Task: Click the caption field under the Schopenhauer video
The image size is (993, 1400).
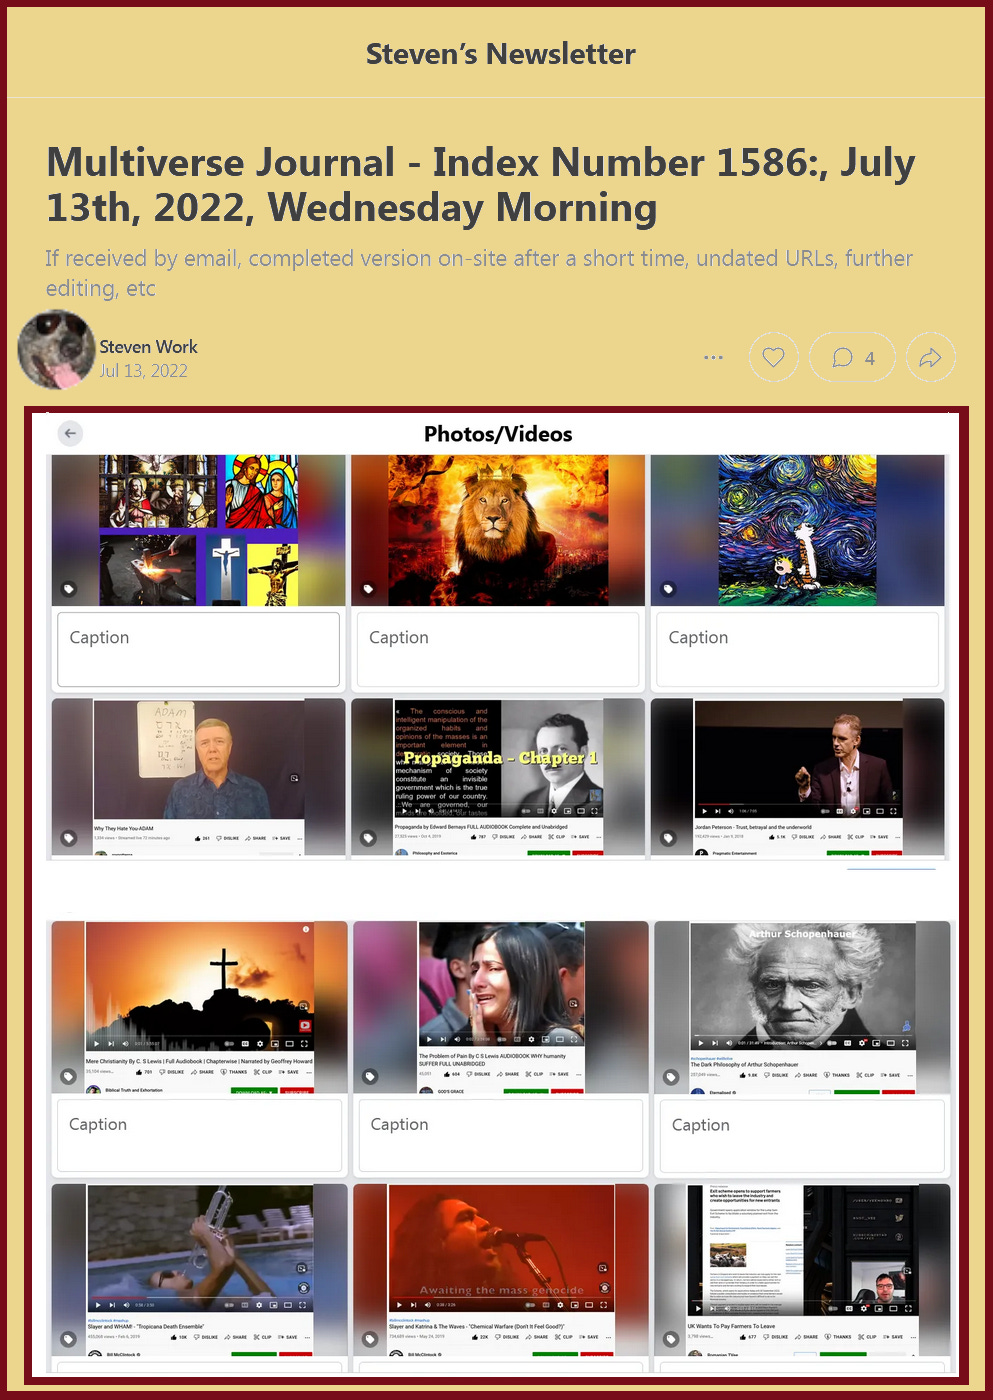Action: point(802,1136)
